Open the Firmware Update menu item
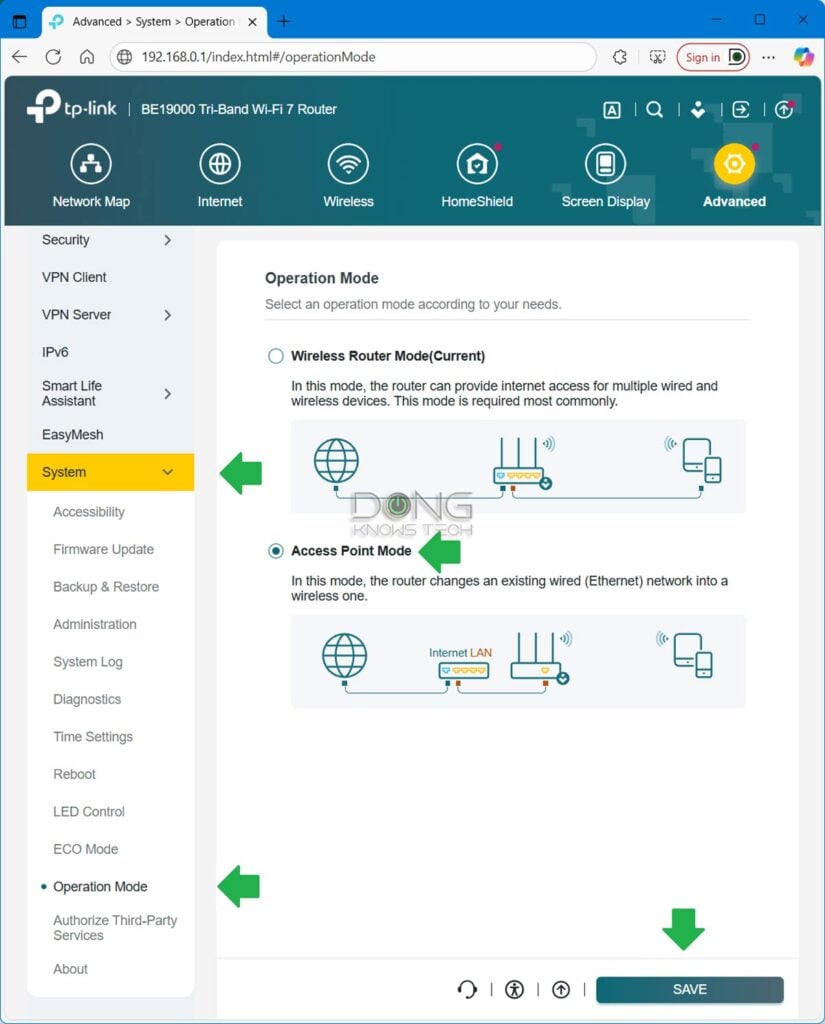 (102, 549)
